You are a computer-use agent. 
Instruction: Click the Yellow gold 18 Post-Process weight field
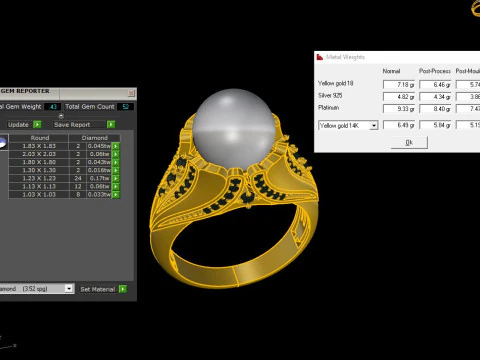click(x=435, y=85)
